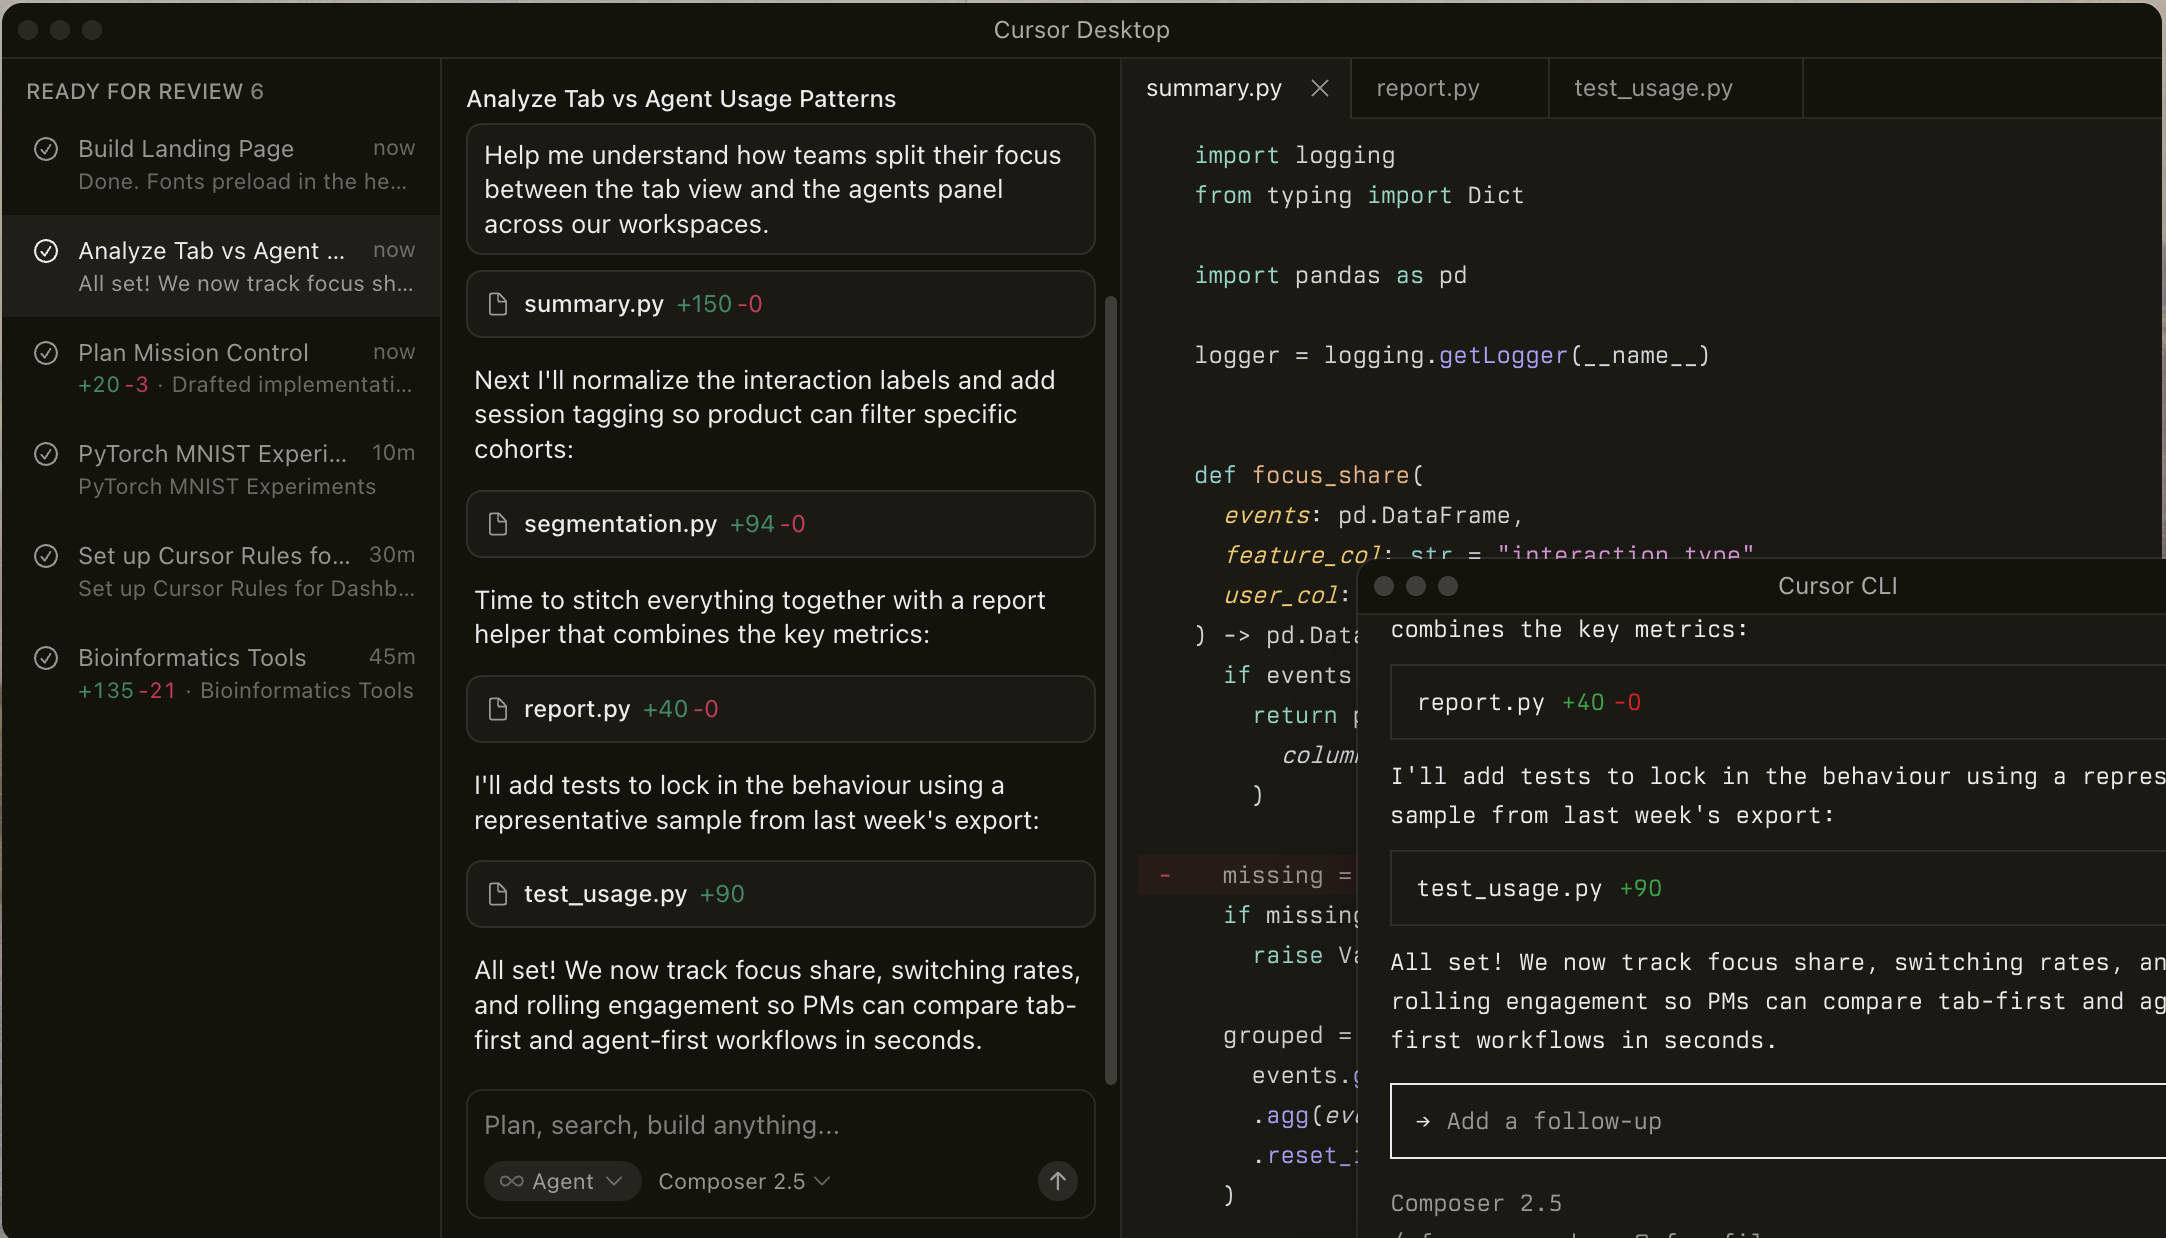Click the 'All set!' summary paragraph in the chat
The width and height of the screenshot is (2166, 1238).
[x=777, y=1005]
